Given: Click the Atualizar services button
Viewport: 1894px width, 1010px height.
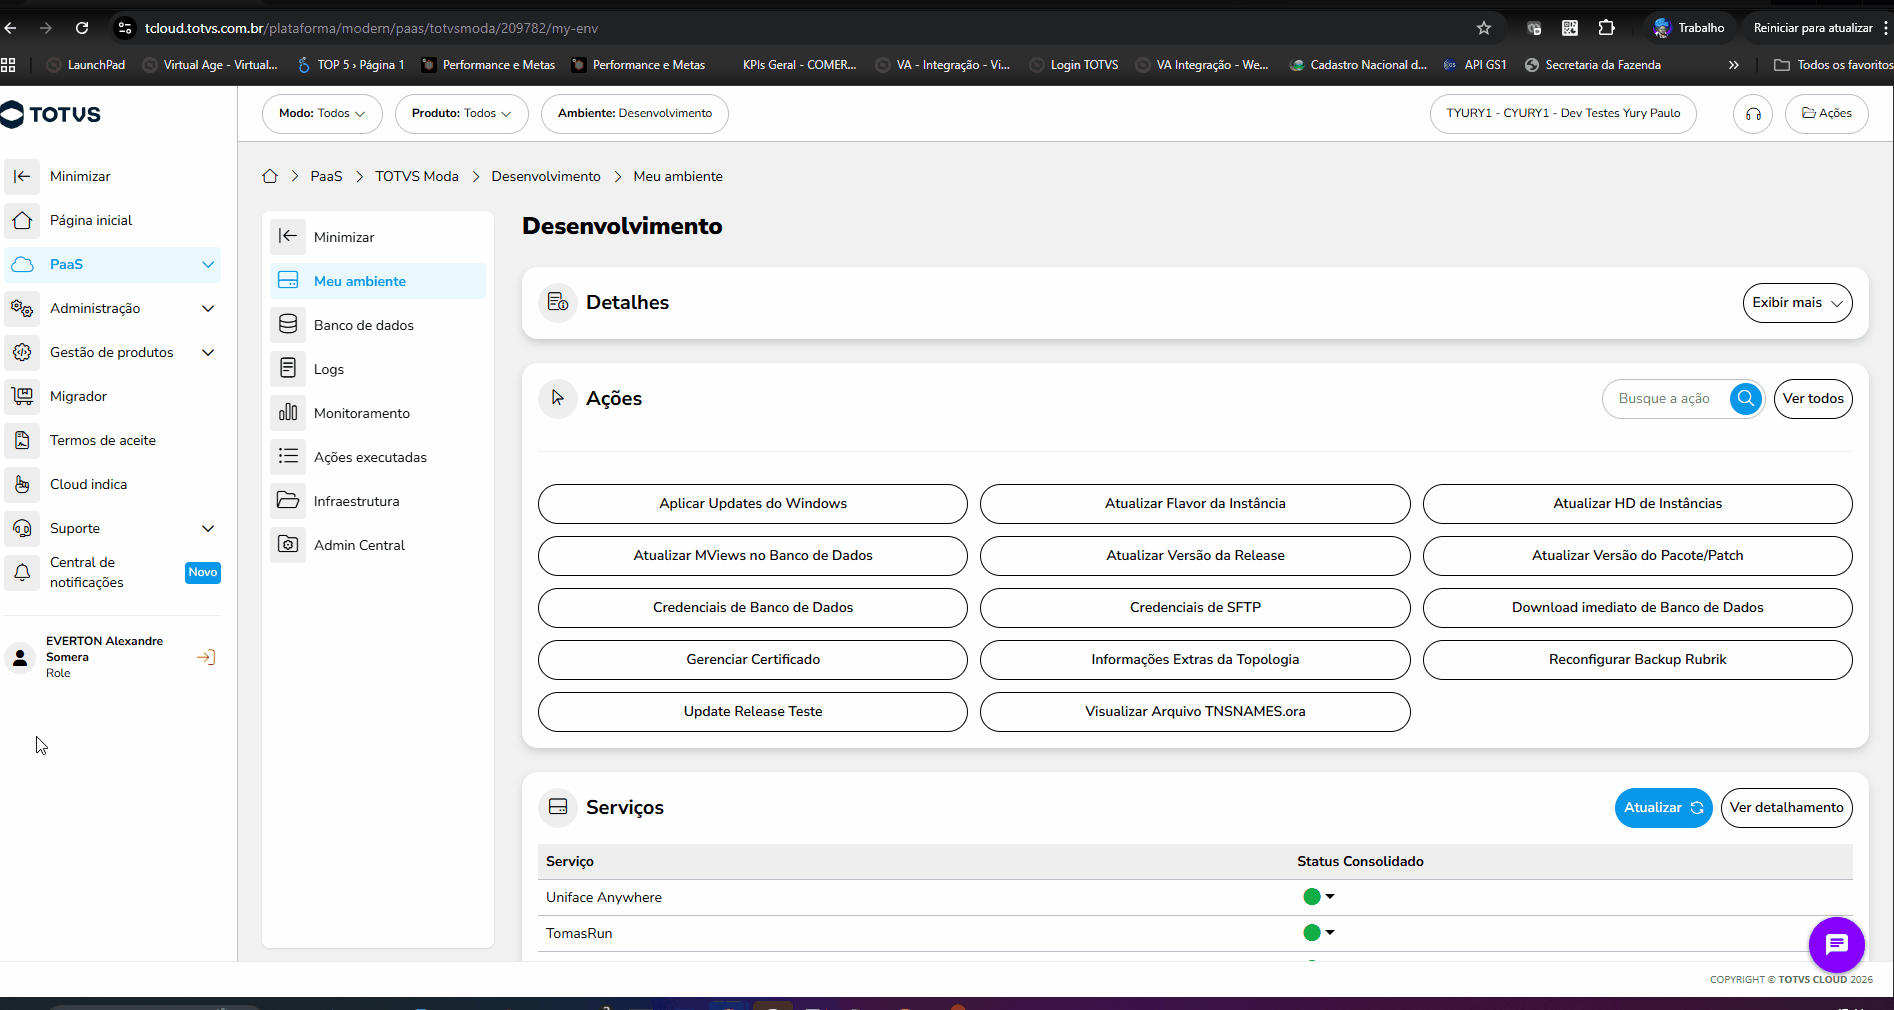Looking at the screenshot, I should 1663,808.
